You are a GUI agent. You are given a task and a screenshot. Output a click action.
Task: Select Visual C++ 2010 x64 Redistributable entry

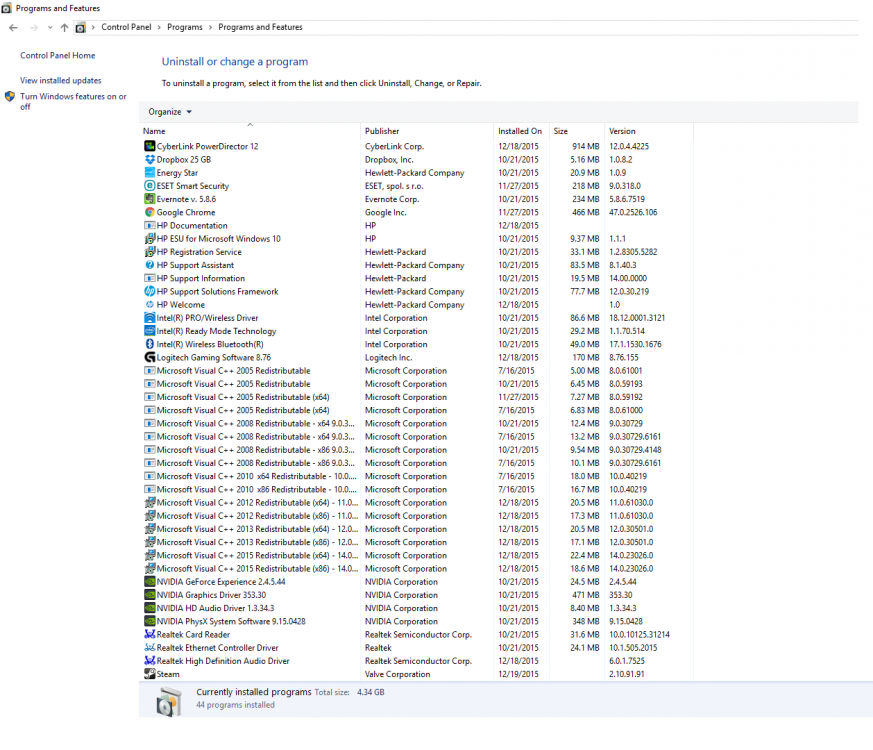pyautogui.click(x=256, y=476)
